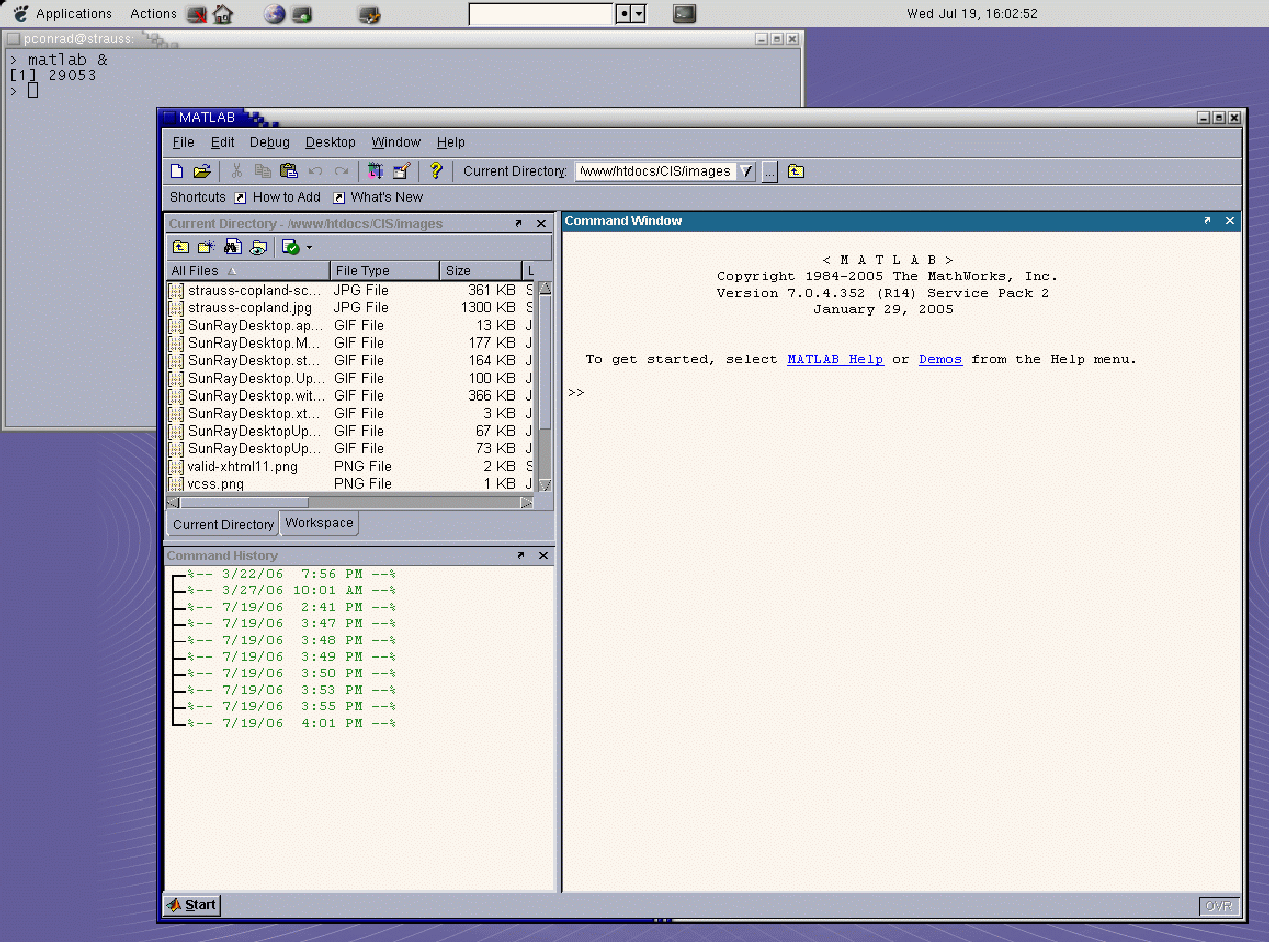Browse for folder with the ellipsis button
The height and width of the screenshot is (942, 1269).
(x=769, y=172)
